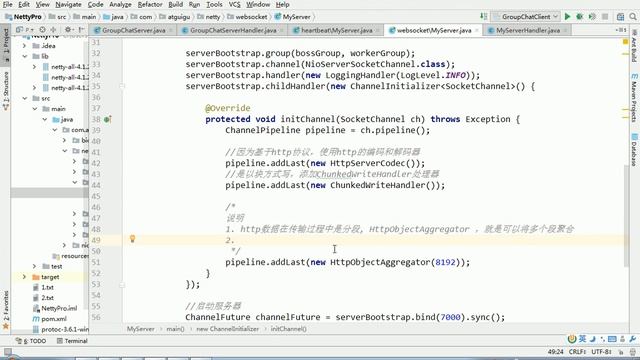Viewport: 640px width, 360px height.
Task: Click the tool windows quick access icon bottom-left
Action: coord(8,352)
